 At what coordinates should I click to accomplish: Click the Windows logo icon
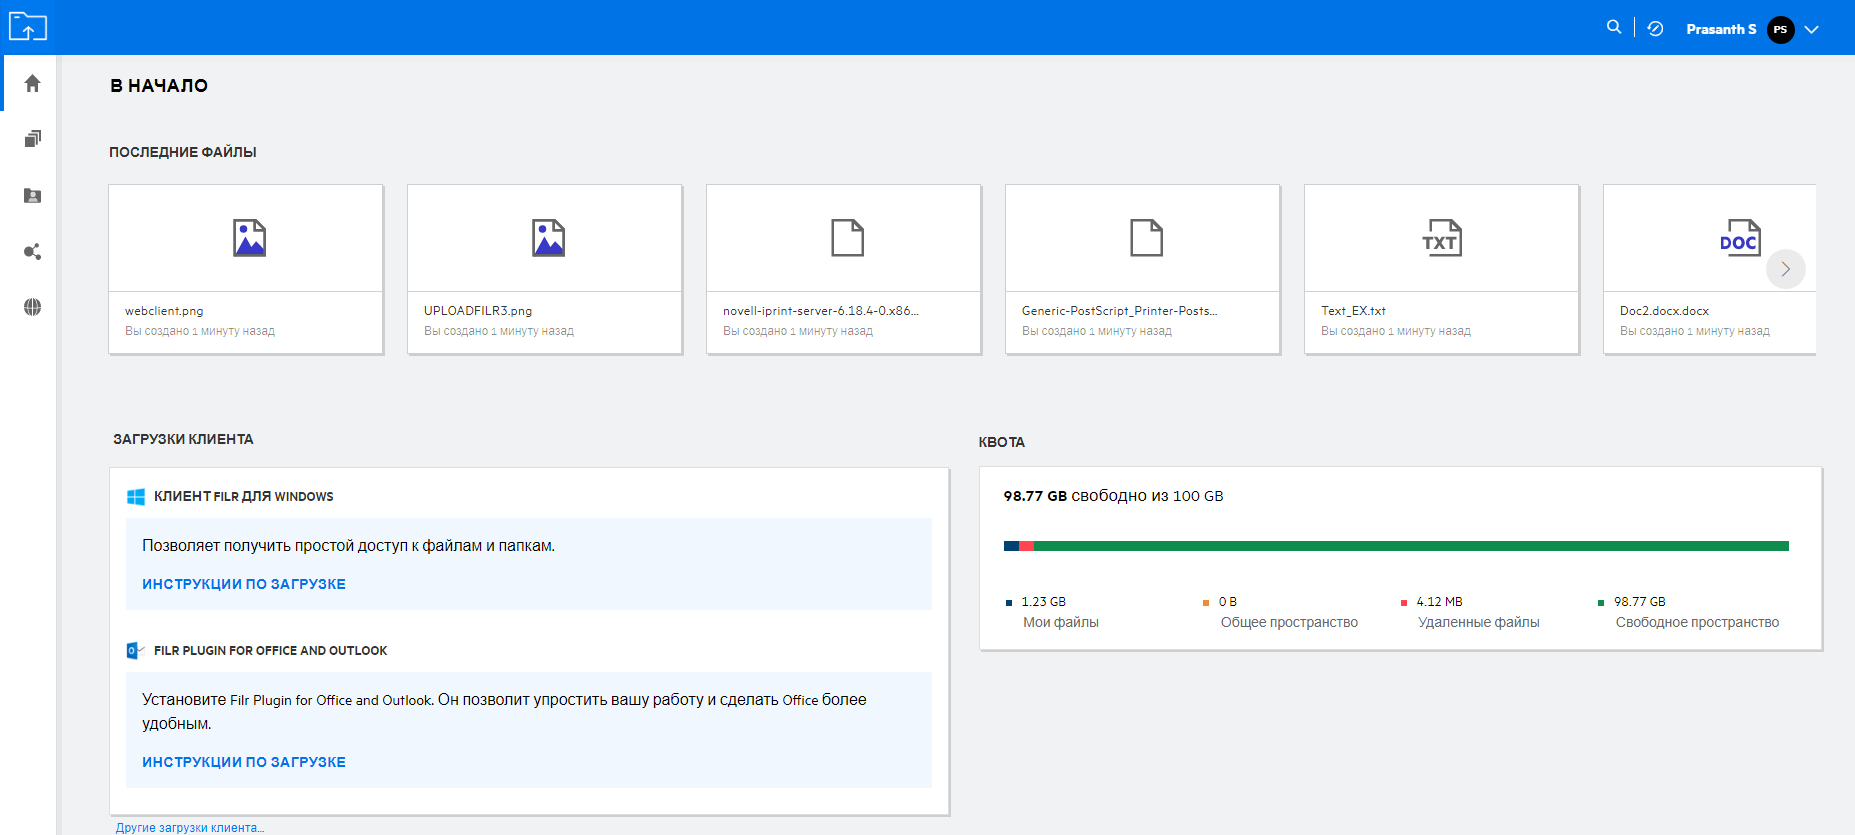coord(136,497)
